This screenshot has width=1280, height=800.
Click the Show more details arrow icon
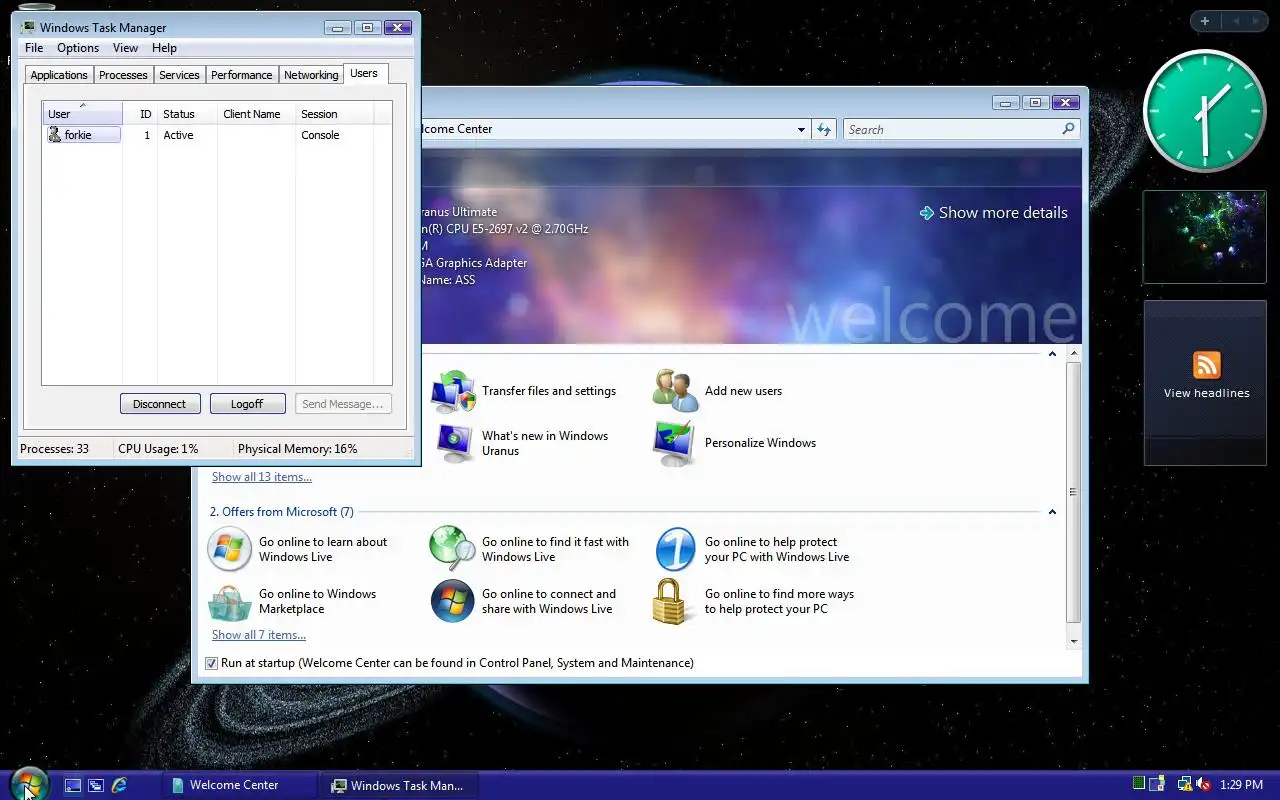click(x=927, y=213)
